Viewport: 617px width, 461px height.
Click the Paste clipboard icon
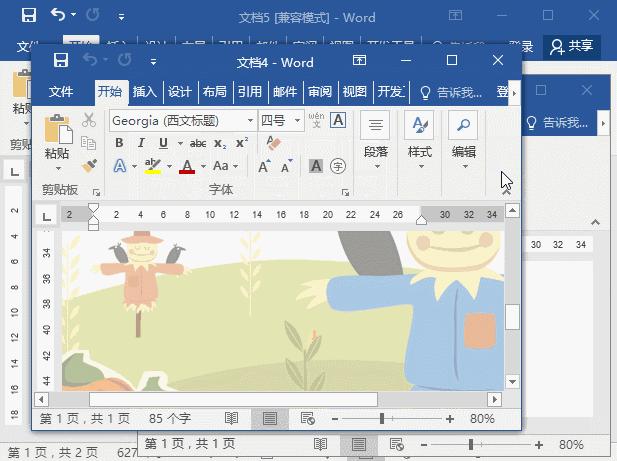coord(58,129)
